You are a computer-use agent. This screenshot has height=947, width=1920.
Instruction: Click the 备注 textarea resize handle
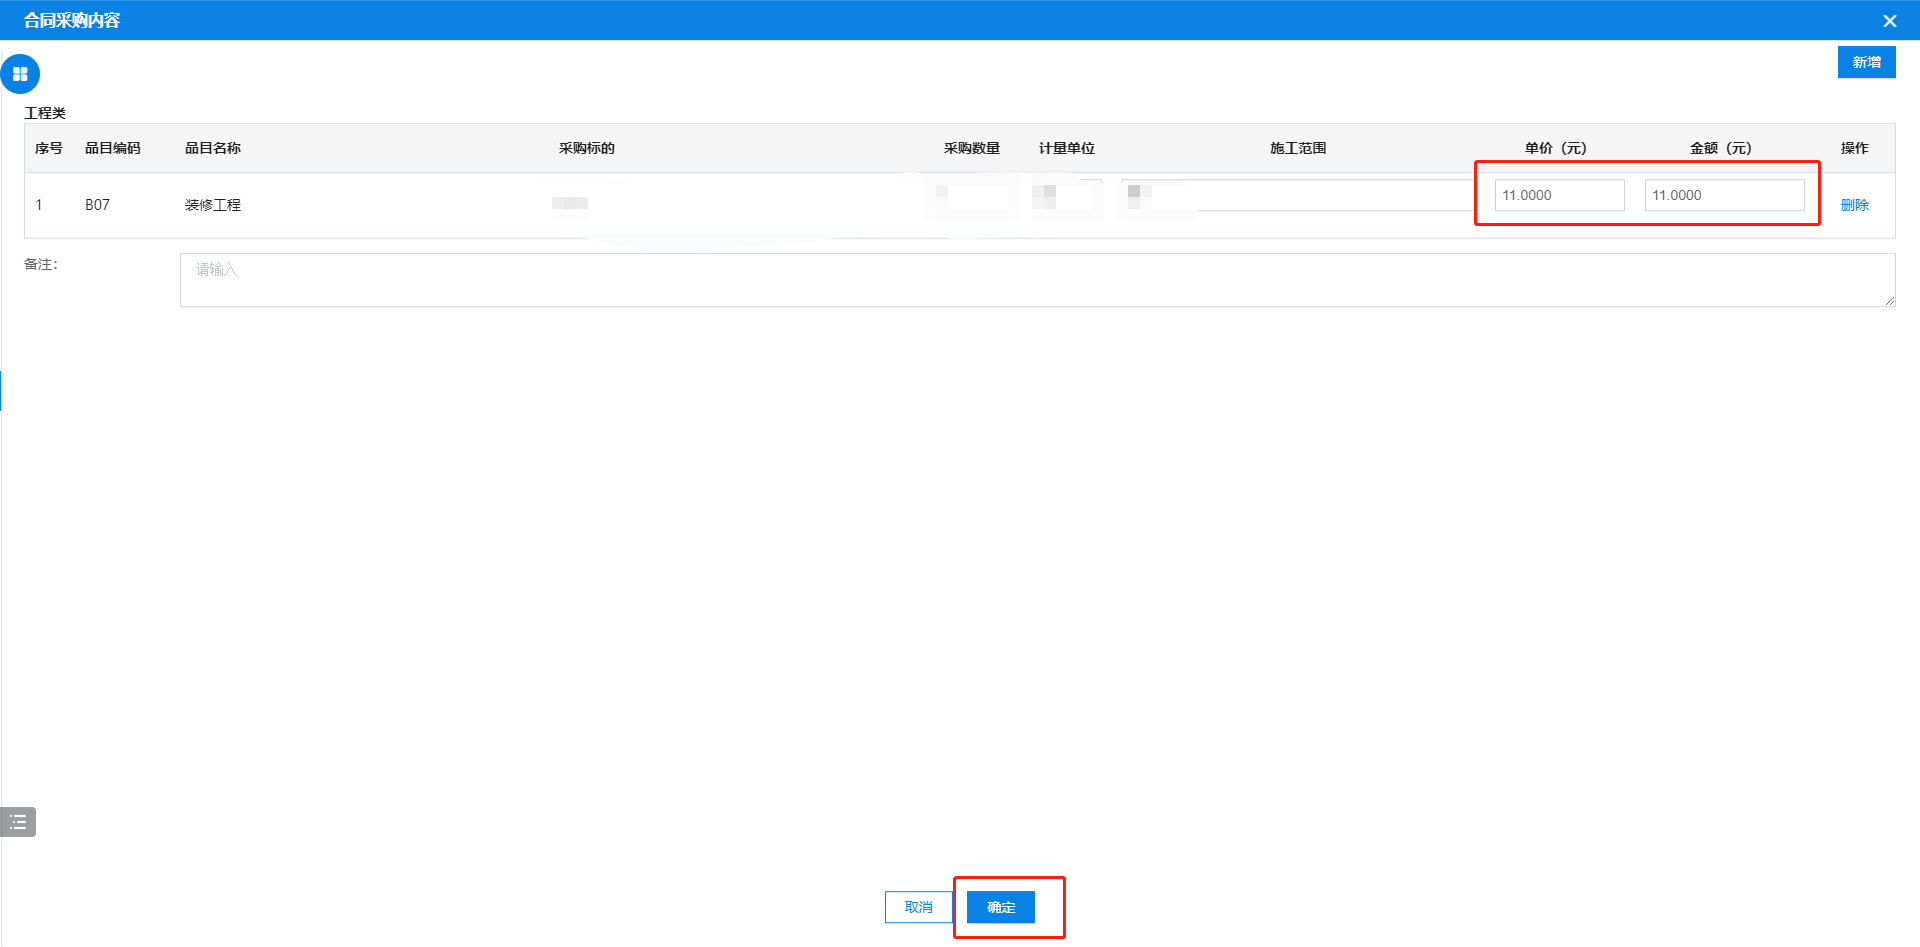pyautogui.click(x=1889, y=301)
